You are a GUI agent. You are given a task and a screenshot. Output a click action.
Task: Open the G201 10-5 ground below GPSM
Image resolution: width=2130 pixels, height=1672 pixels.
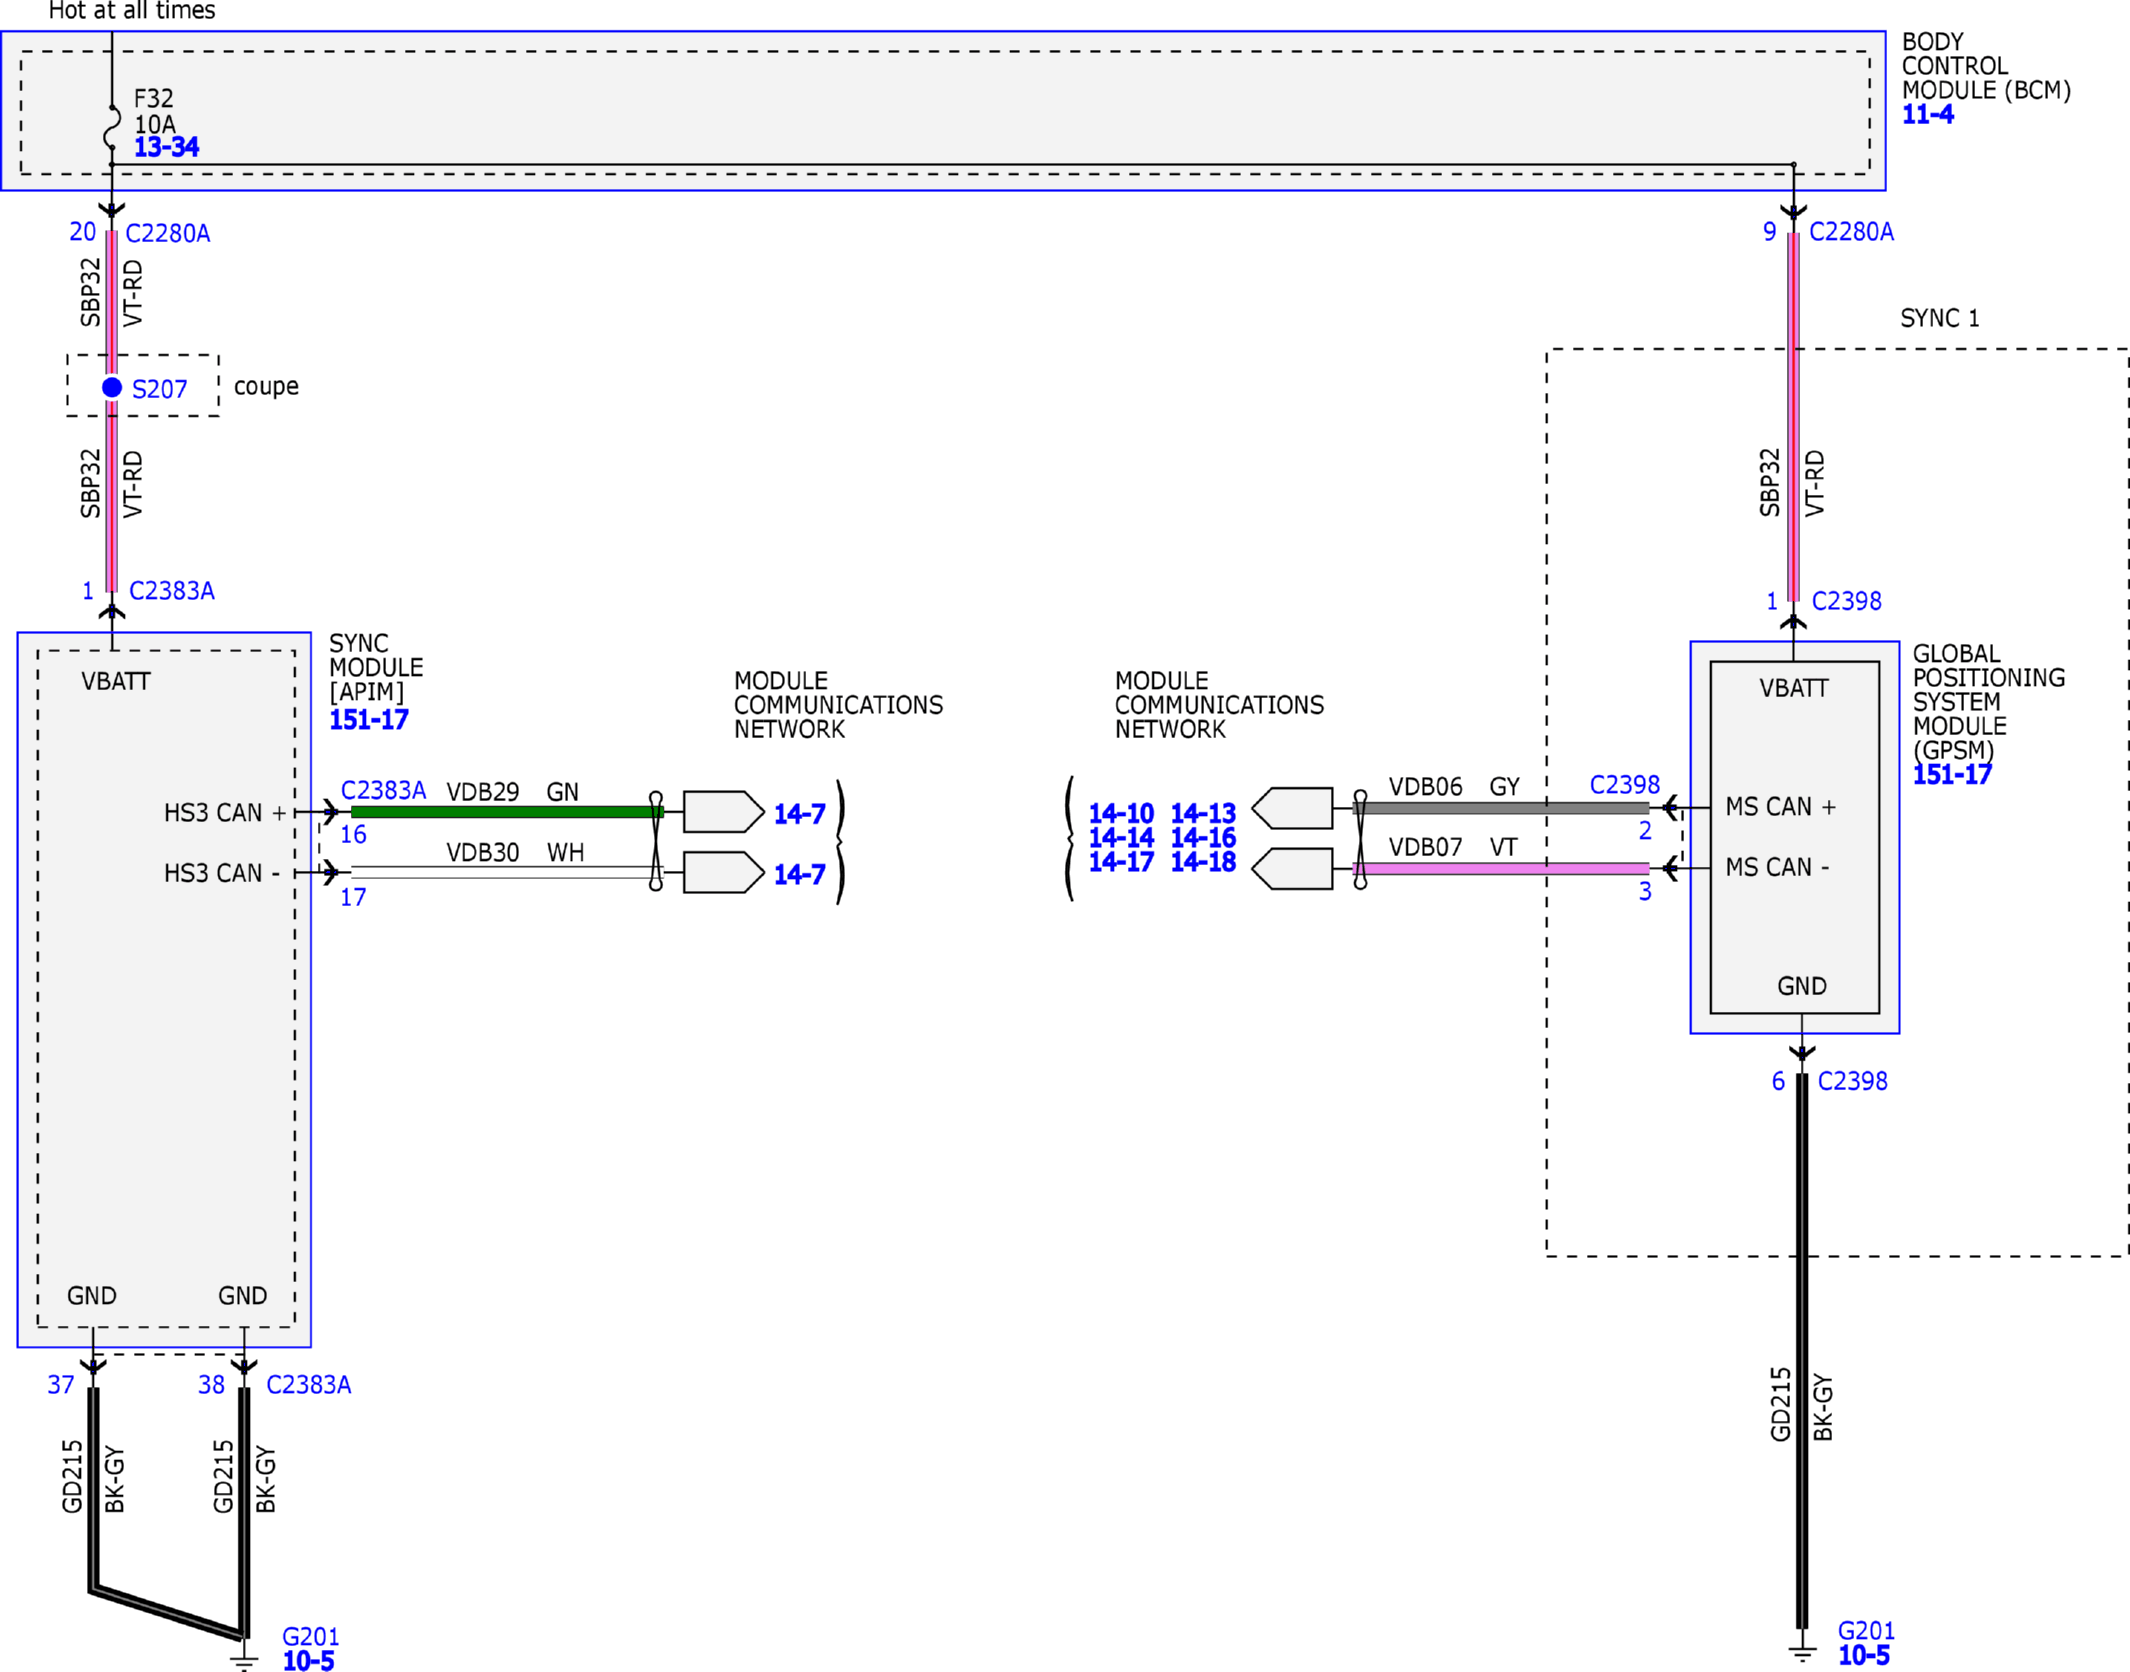(1864, 1643)
